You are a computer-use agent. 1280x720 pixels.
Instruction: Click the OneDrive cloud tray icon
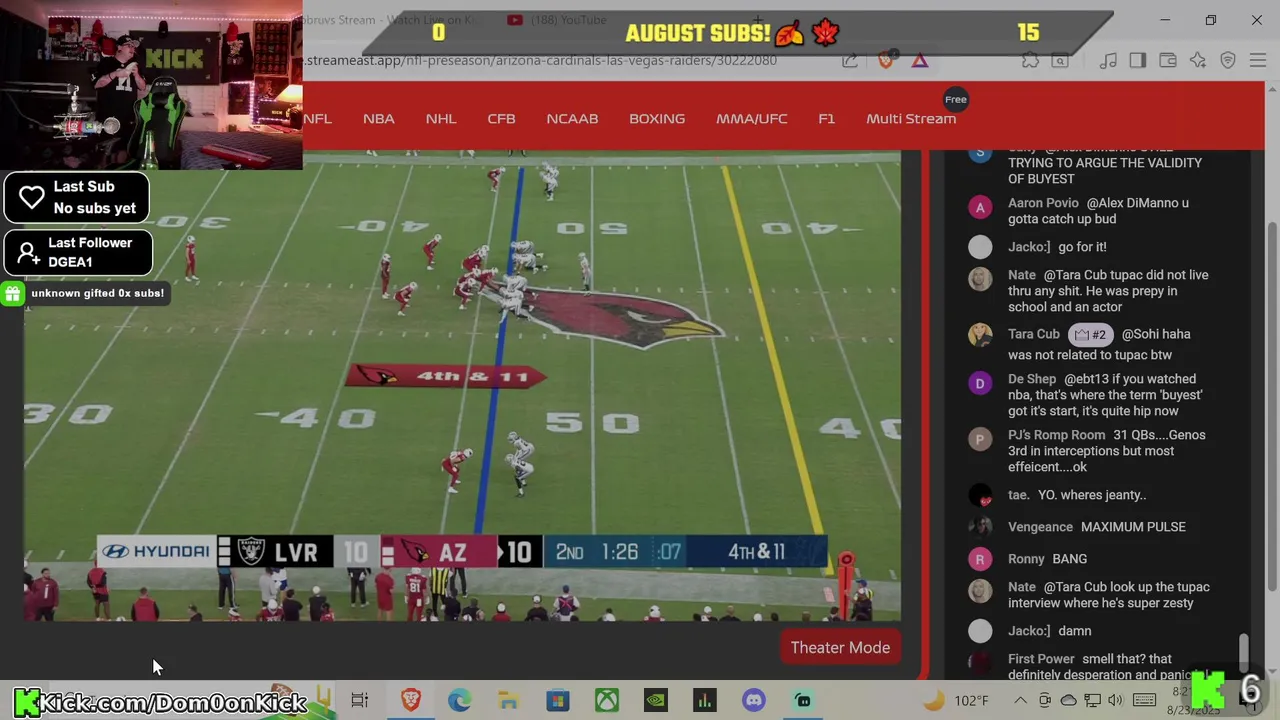[1068, 700]
